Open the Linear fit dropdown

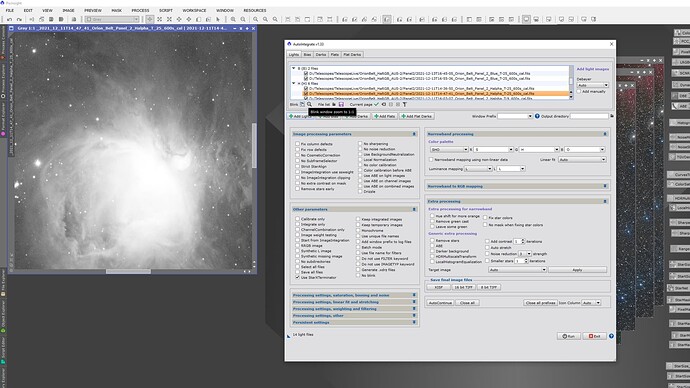click(x=582, y=160)
